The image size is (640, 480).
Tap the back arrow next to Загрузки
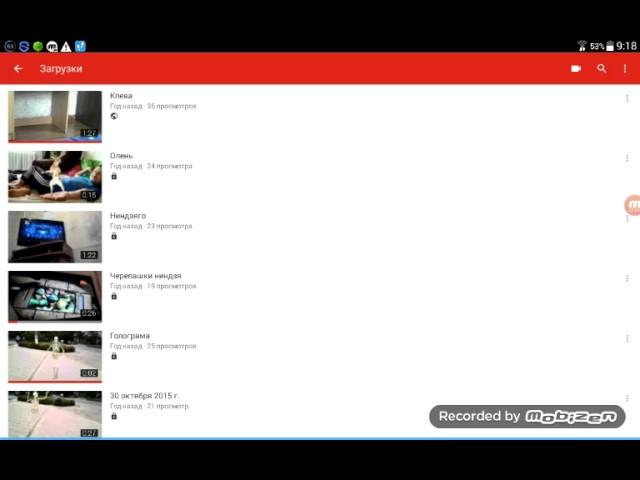[18, 69]
